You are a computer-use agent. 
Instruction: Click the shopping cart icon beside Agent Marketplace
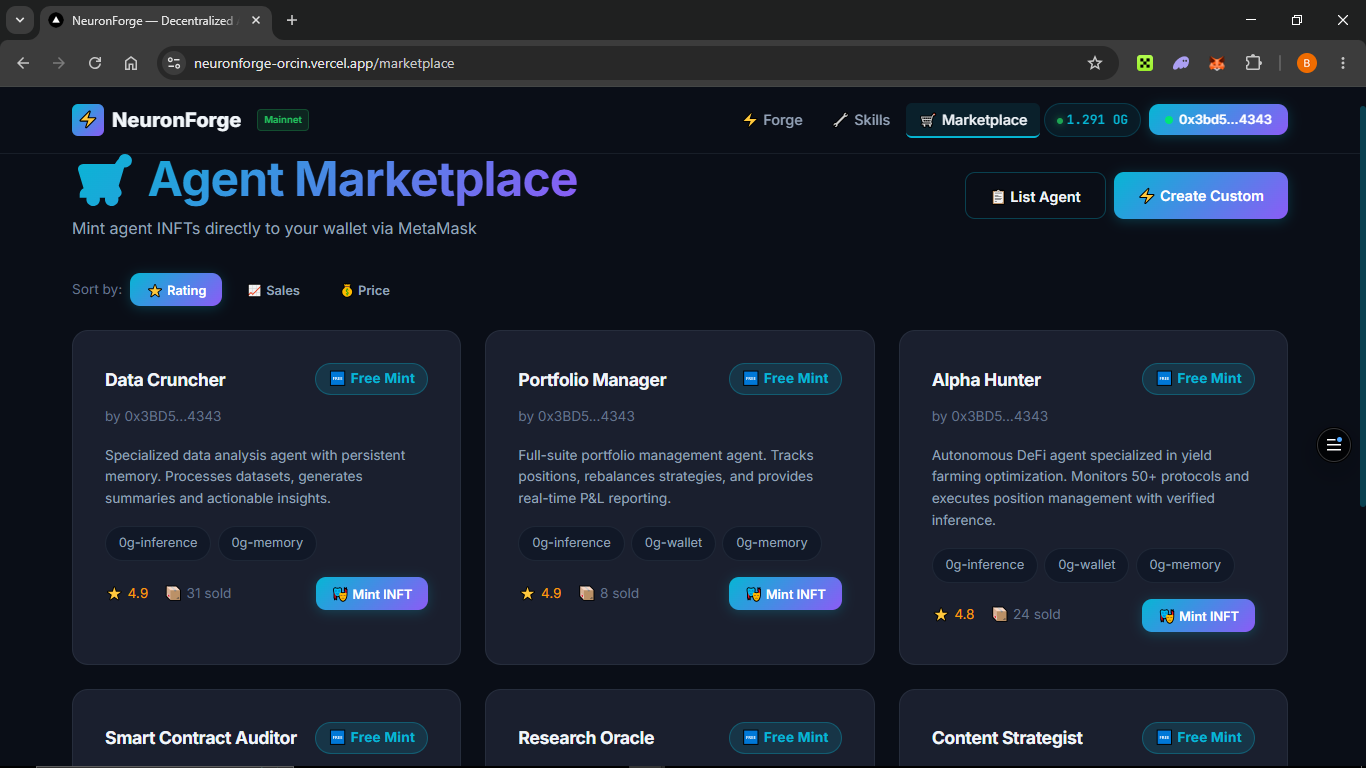(104, 180)
